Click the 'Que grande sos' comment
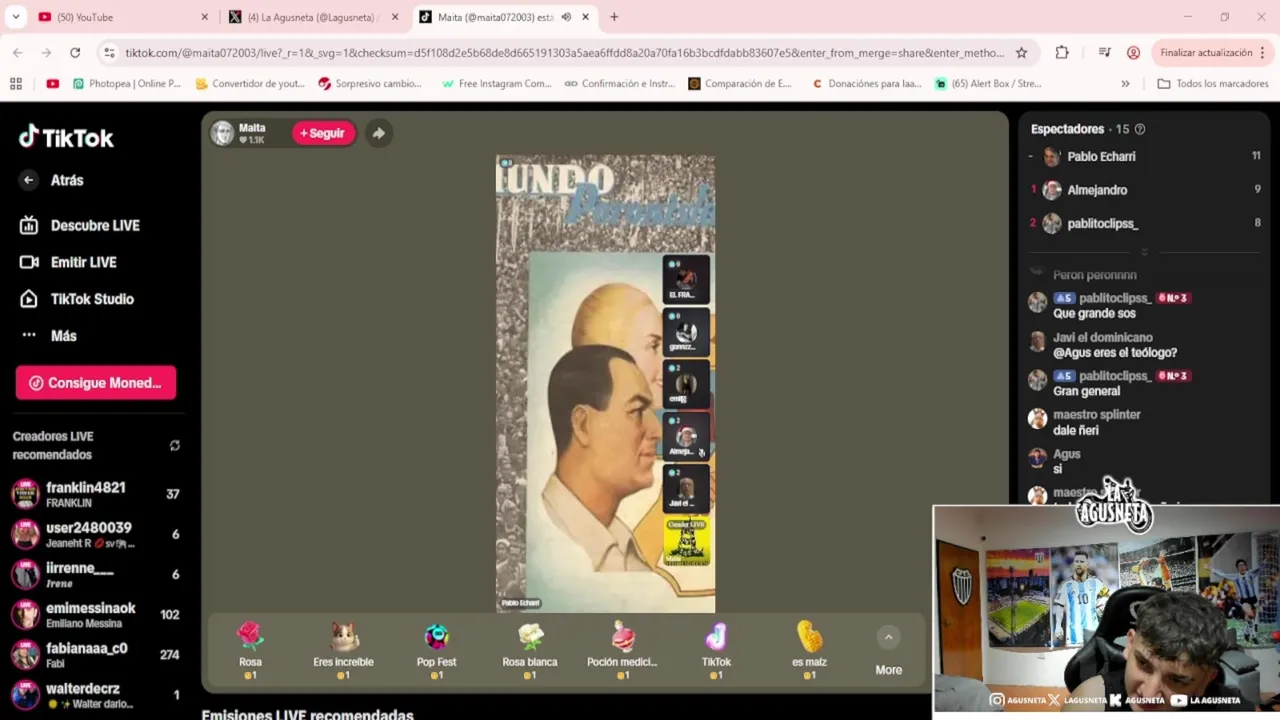This screenshot has height=720, width=1280. click(1094, 314)
